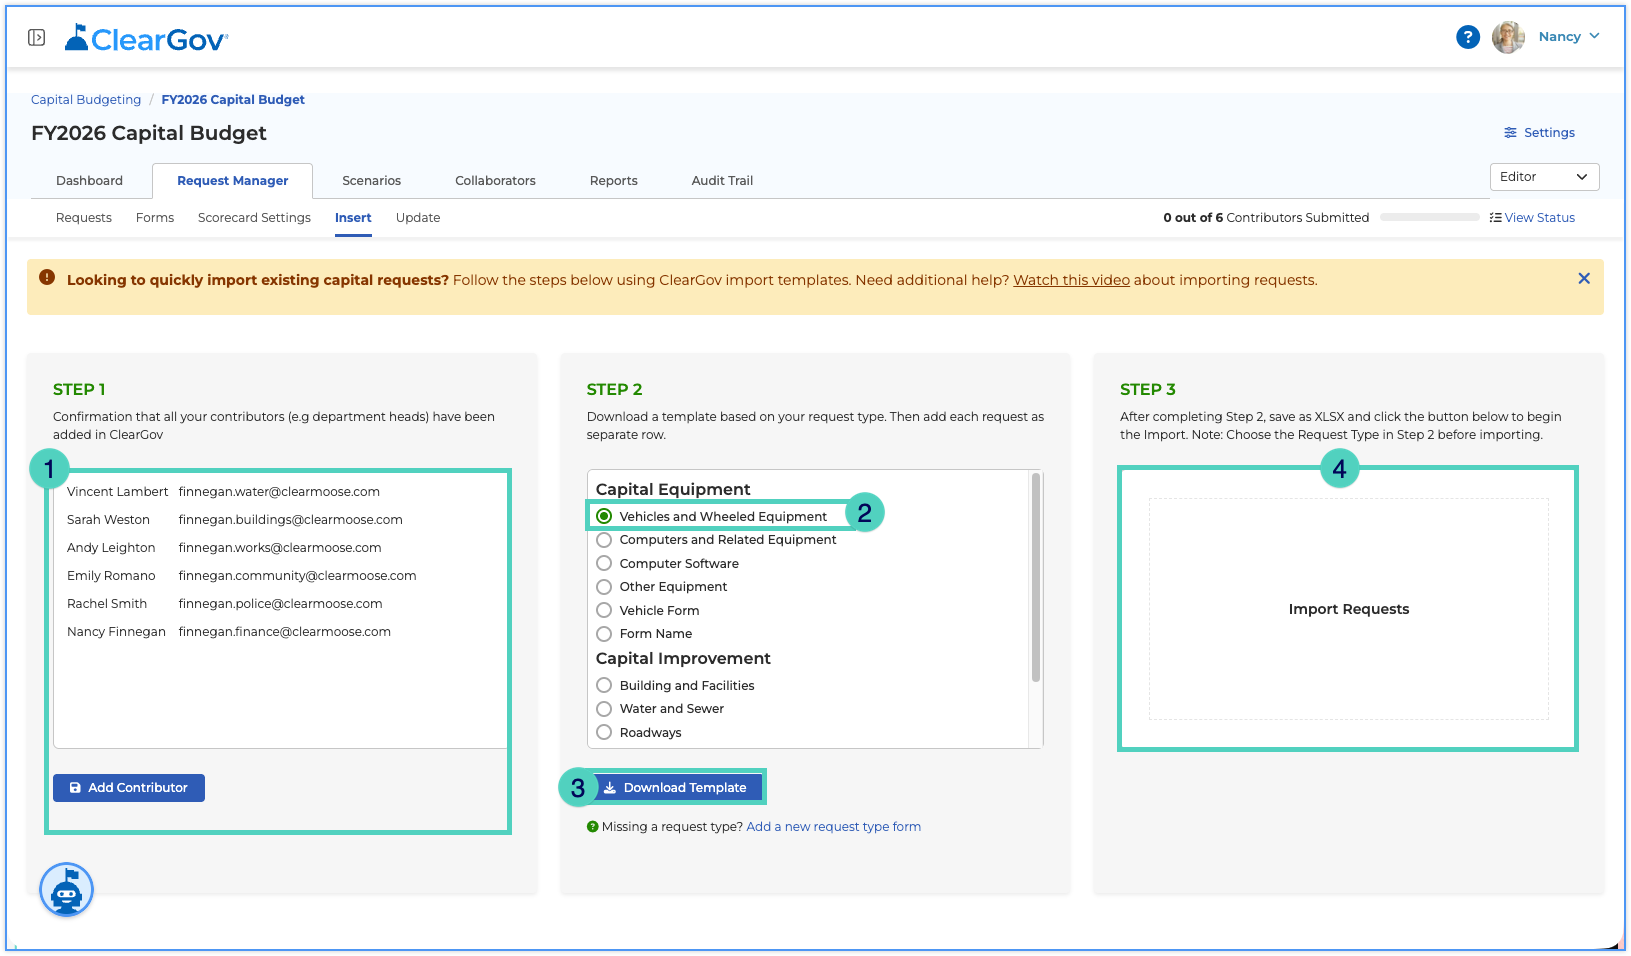
Task: Select the Request Manager tab
Action: 232,181
